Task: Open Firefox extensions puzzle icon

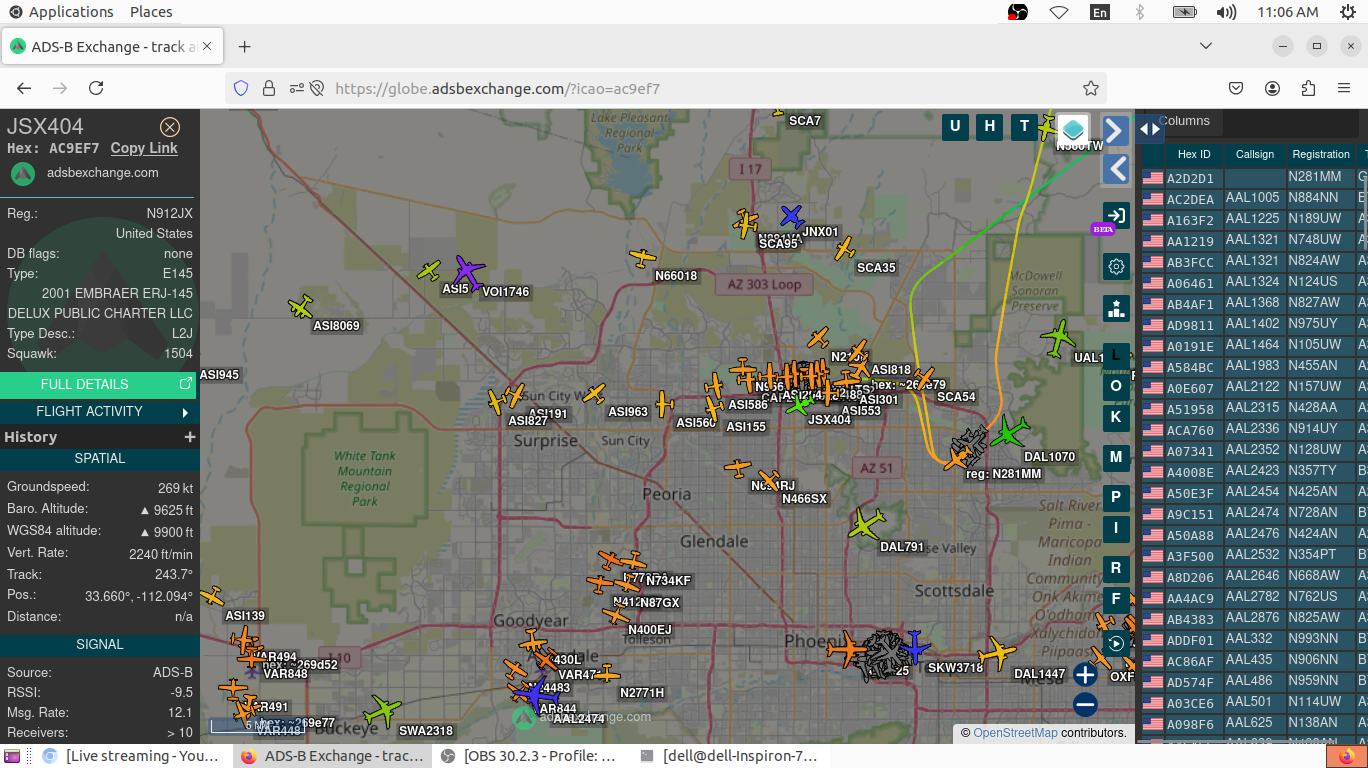Action: 1308,88
